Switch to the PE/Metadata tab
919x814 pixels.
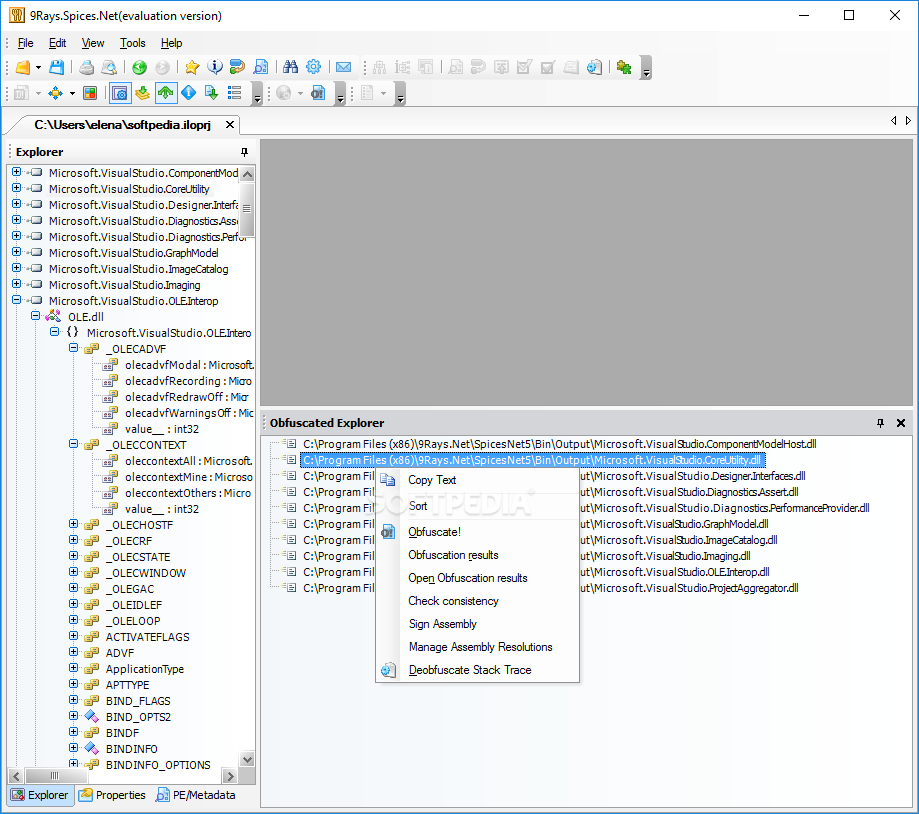pos(196,795)
